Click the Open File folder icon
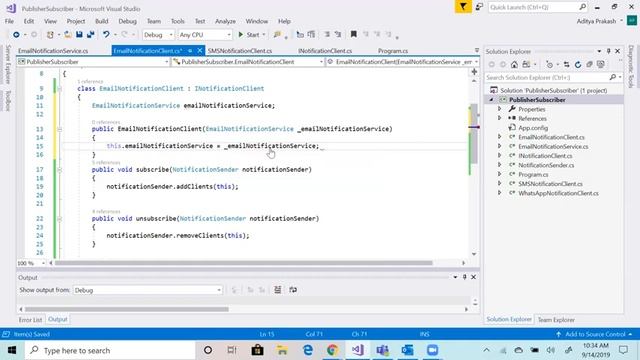640x360 pixels. tap(68, 35)
